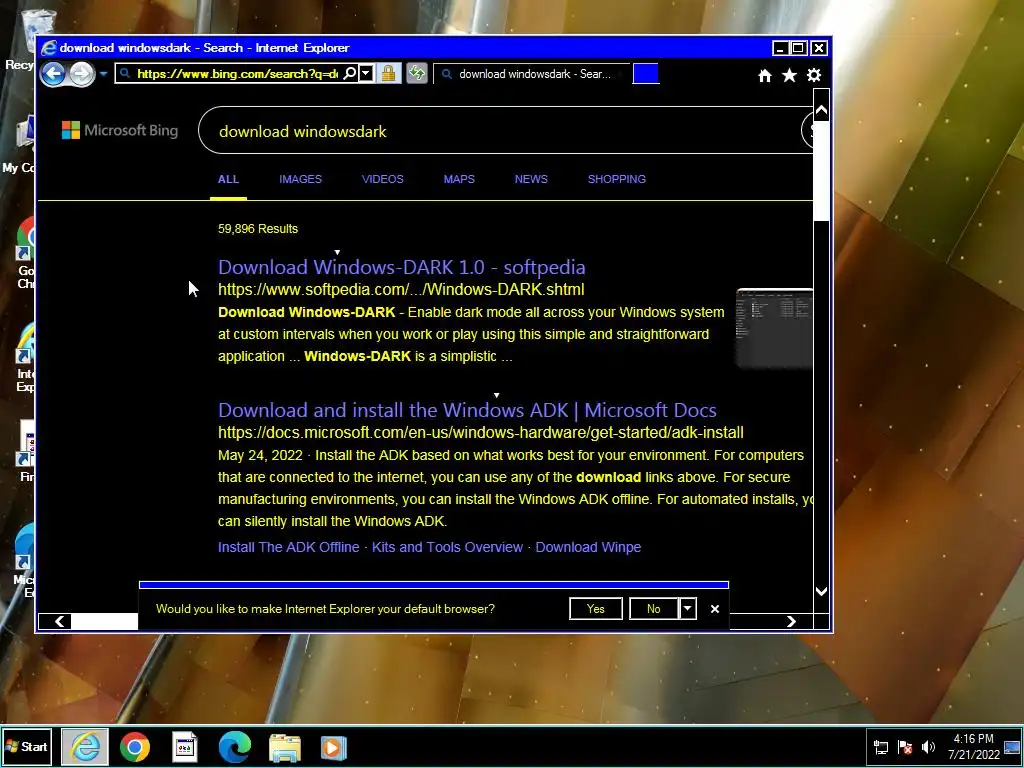This screenshot has width=1024, height=768.
Task: Switch to the SHOPPING tab
Action: tap(616, 179)
